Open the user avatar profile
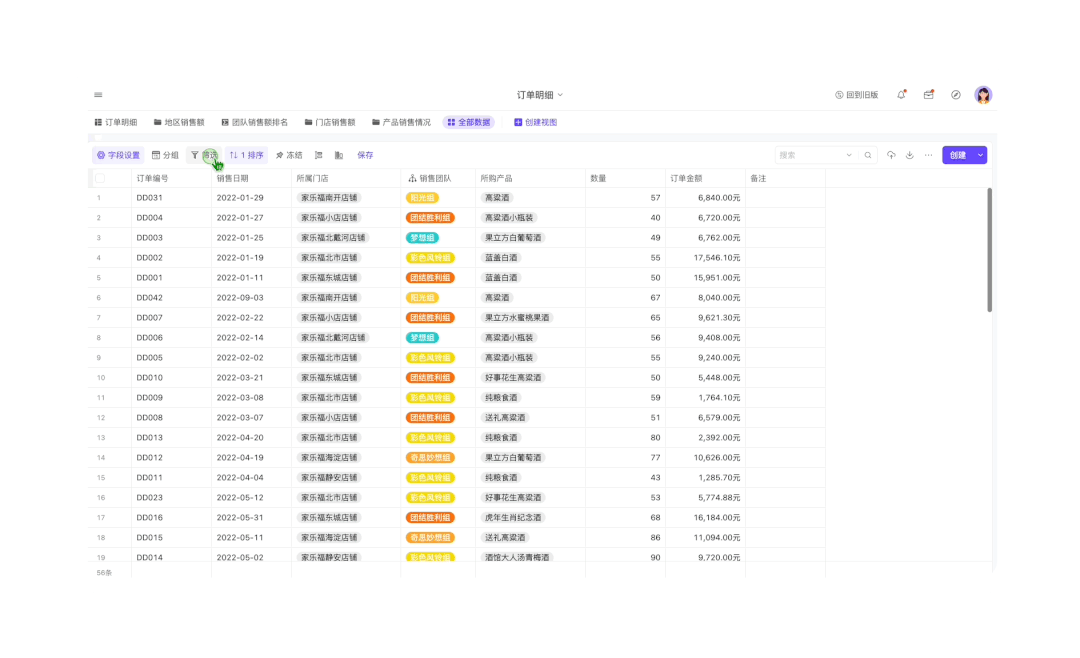1080x658 pixels. pyautogui.click(x=983, y=95)
